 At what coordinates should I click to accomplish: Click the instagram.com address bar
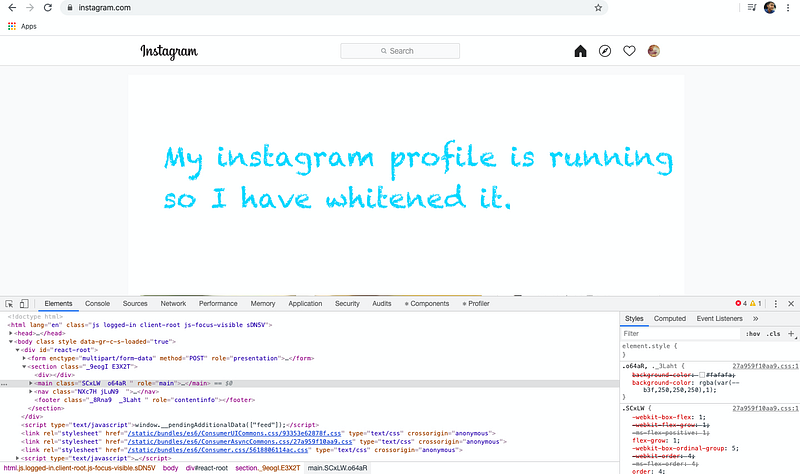(334, 8)
